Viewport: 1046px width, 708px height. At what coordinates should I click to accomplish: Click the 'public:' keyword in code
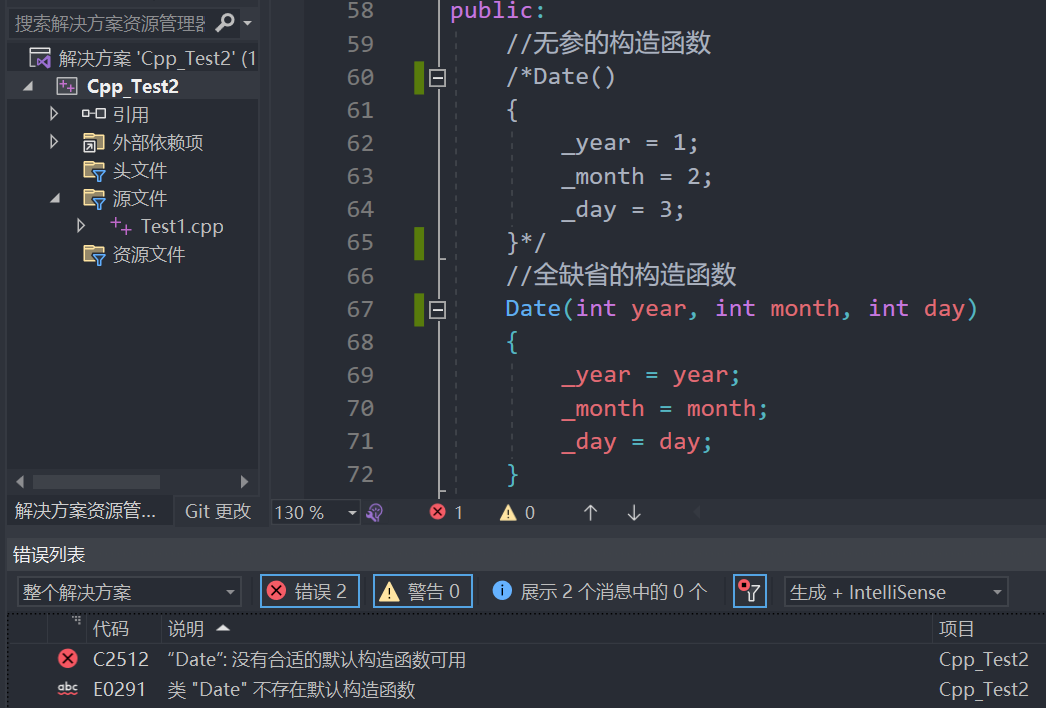(498, 11)
